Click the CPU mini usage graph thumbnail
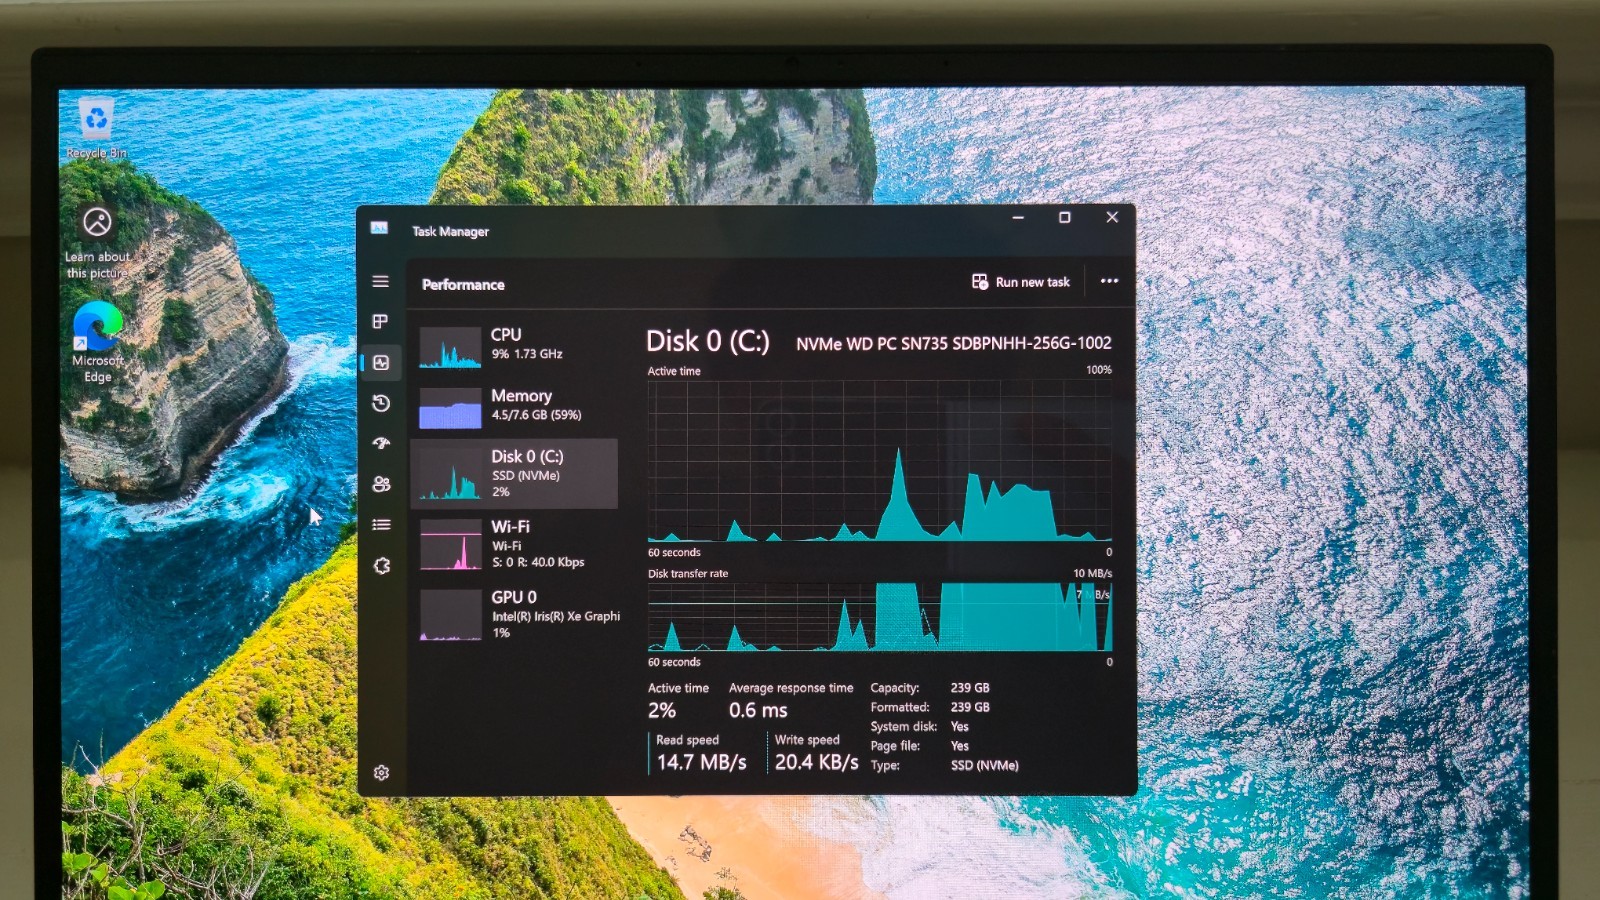1600x900 pixels. pos(450,348)
